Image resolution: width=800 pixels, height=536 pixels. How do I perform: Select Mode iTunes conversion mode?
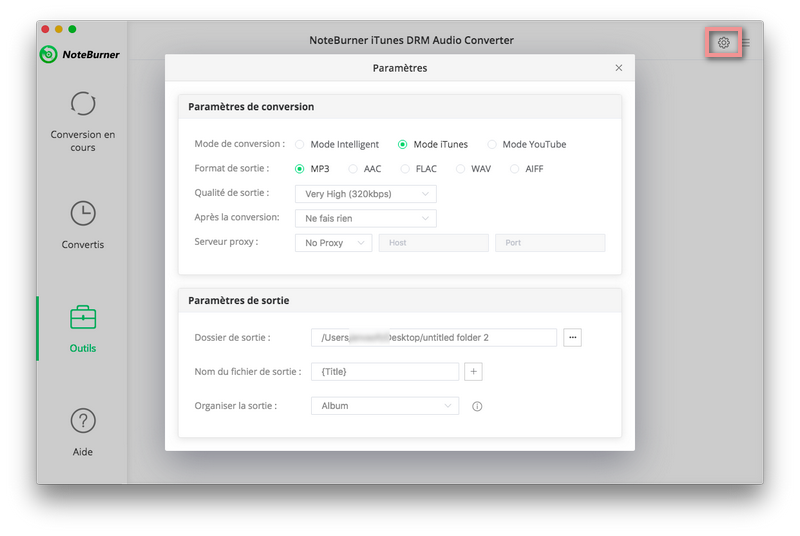tap(433, 144)
